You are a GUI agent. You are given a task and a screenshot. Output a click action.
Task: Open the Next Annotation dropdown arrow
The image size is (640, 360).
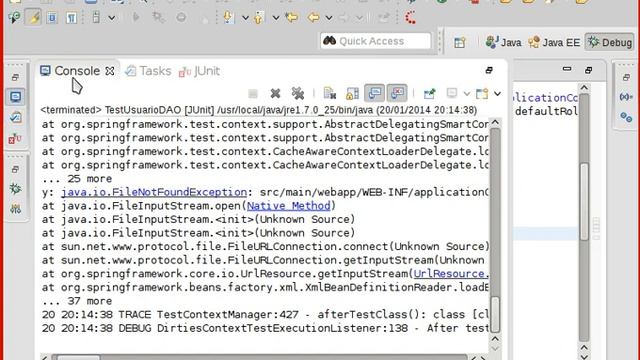245,18
